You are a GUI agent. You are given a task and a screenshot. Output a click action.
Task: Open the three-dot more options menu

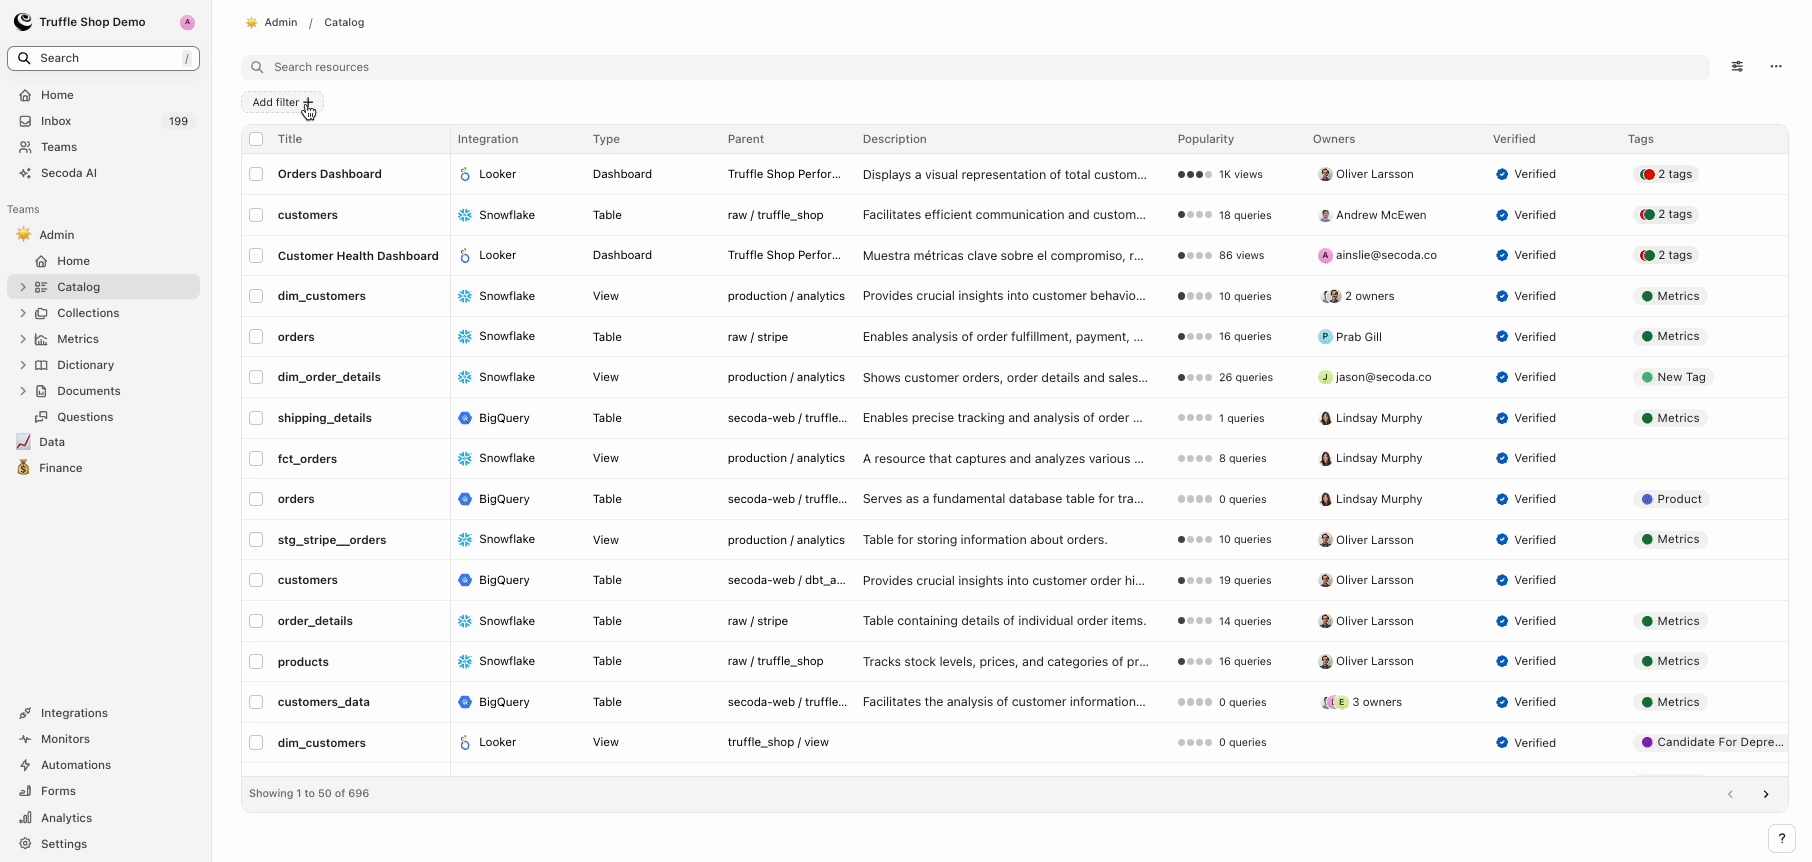(x=1775, y=67)
